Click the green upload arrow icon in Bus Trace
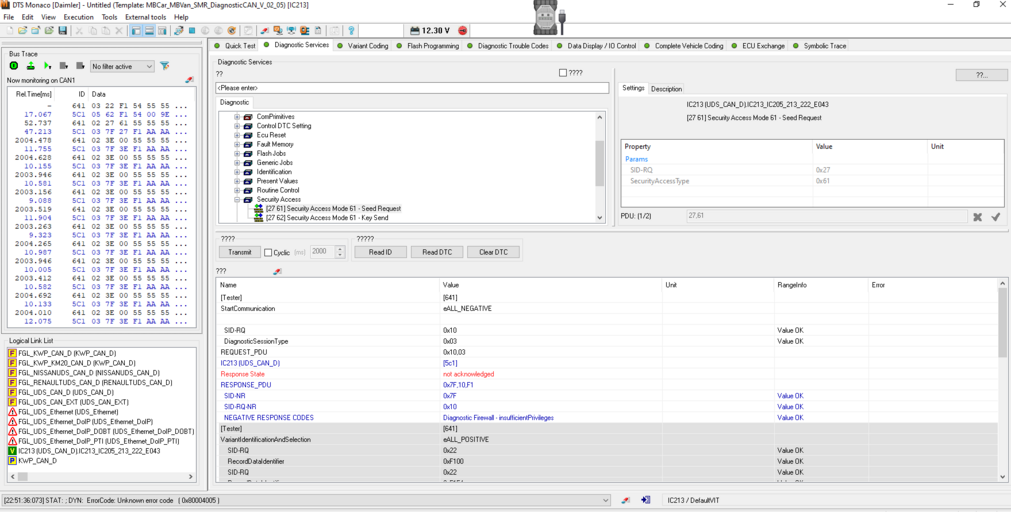The width and height of the screenshot is (1011, 512). coord(30,66)
